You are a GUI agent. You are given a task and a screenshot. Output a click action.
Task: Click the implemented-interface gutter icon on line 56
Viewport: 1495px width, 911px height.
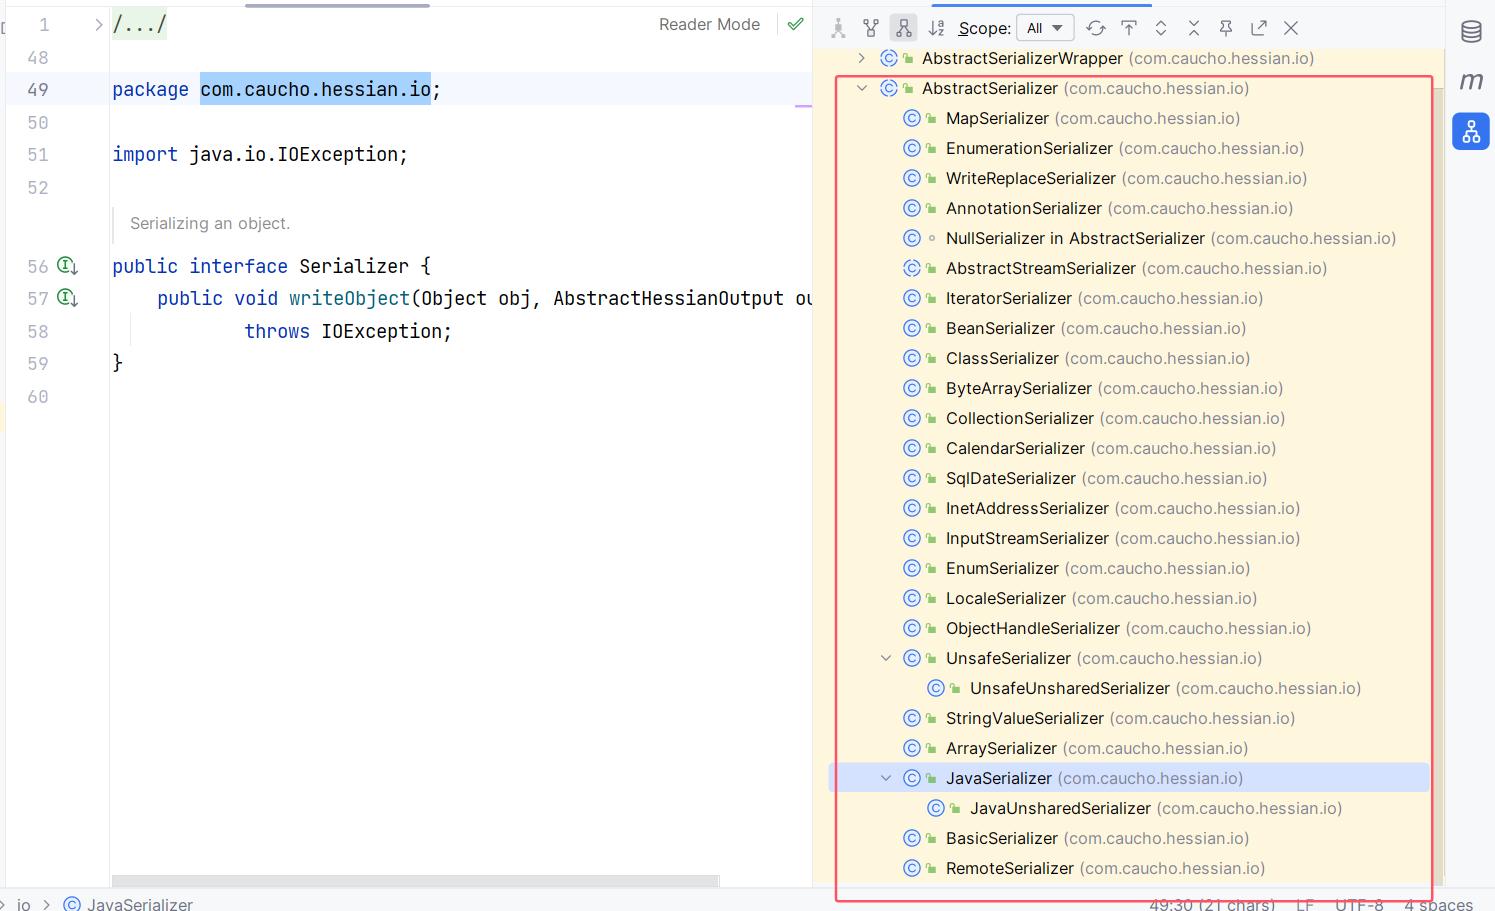click(x=67, y=266)
